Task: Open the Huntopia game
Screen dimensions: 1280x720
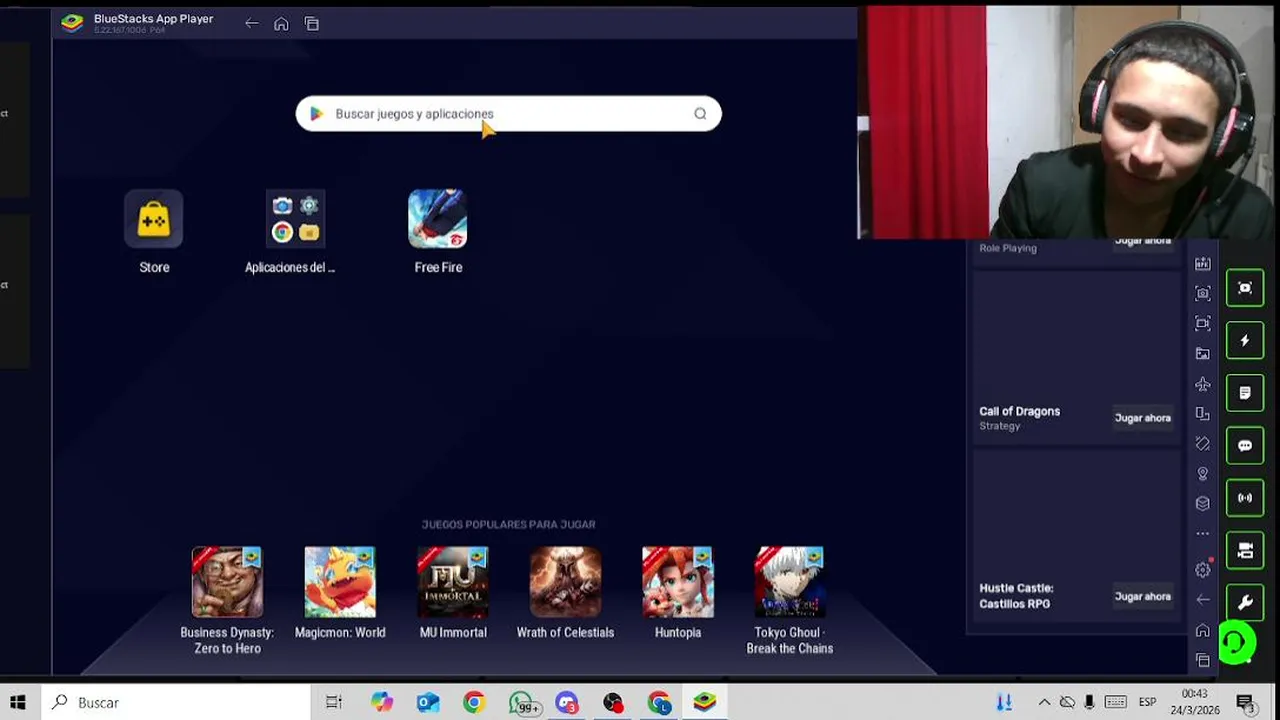Action: (x=678, y=582)
